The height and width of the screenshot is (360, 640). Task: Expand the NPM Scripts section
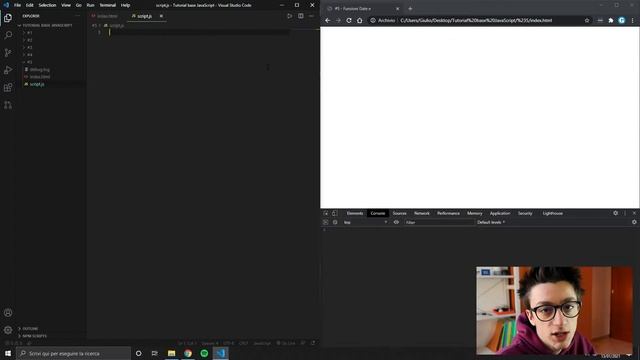tap(33, 336)
